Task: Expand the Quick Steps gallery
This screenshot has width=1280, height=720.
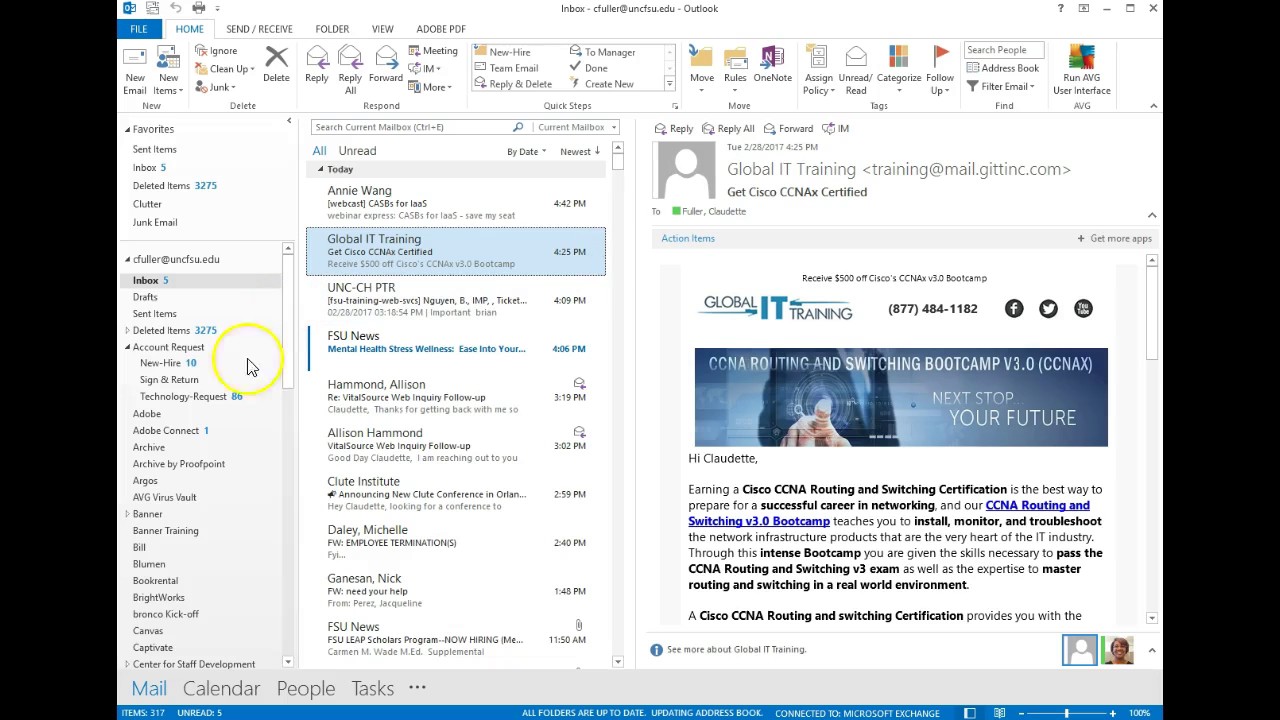Action: click(669, 84)
